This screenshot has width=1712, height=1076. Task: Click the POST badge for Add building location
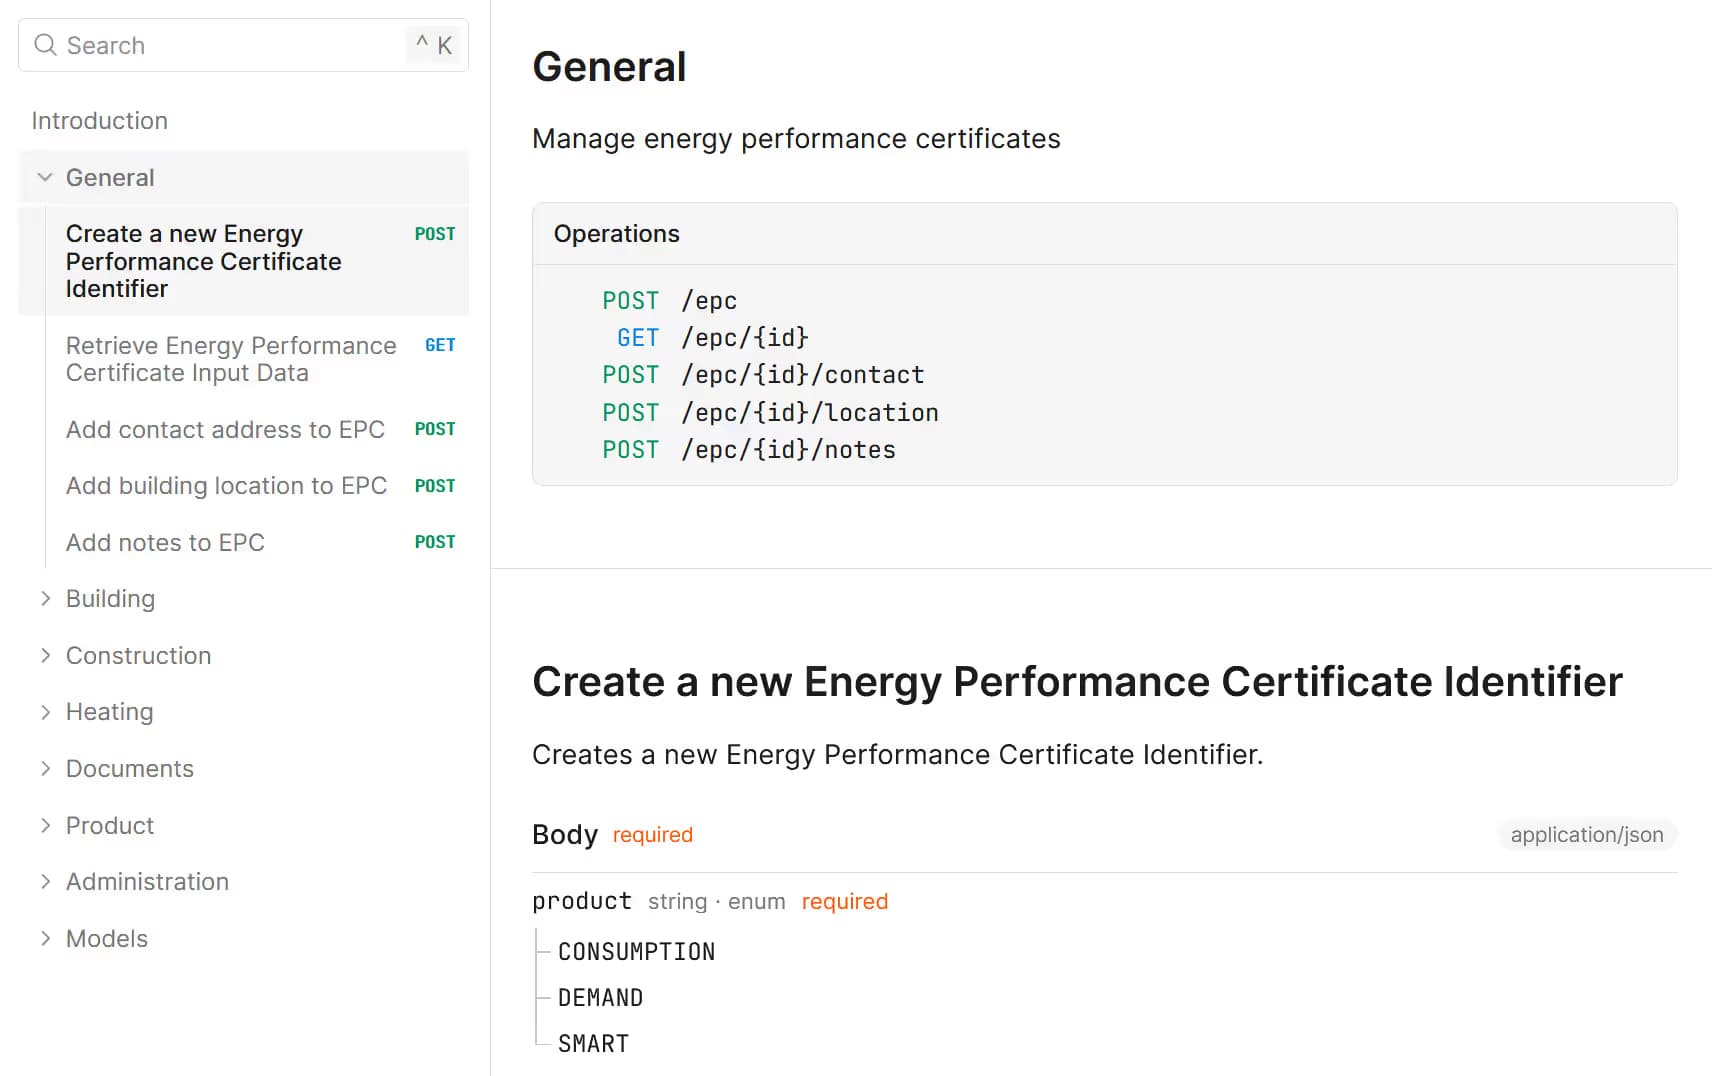(x=434, y=485)
